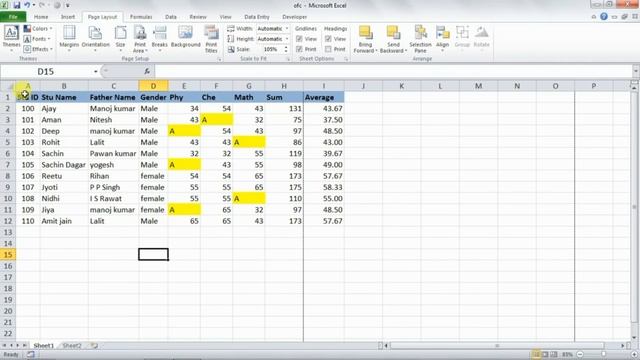This screenshot has width=640, height=360.
Task: Select row header 15
Action: (8, 254)
